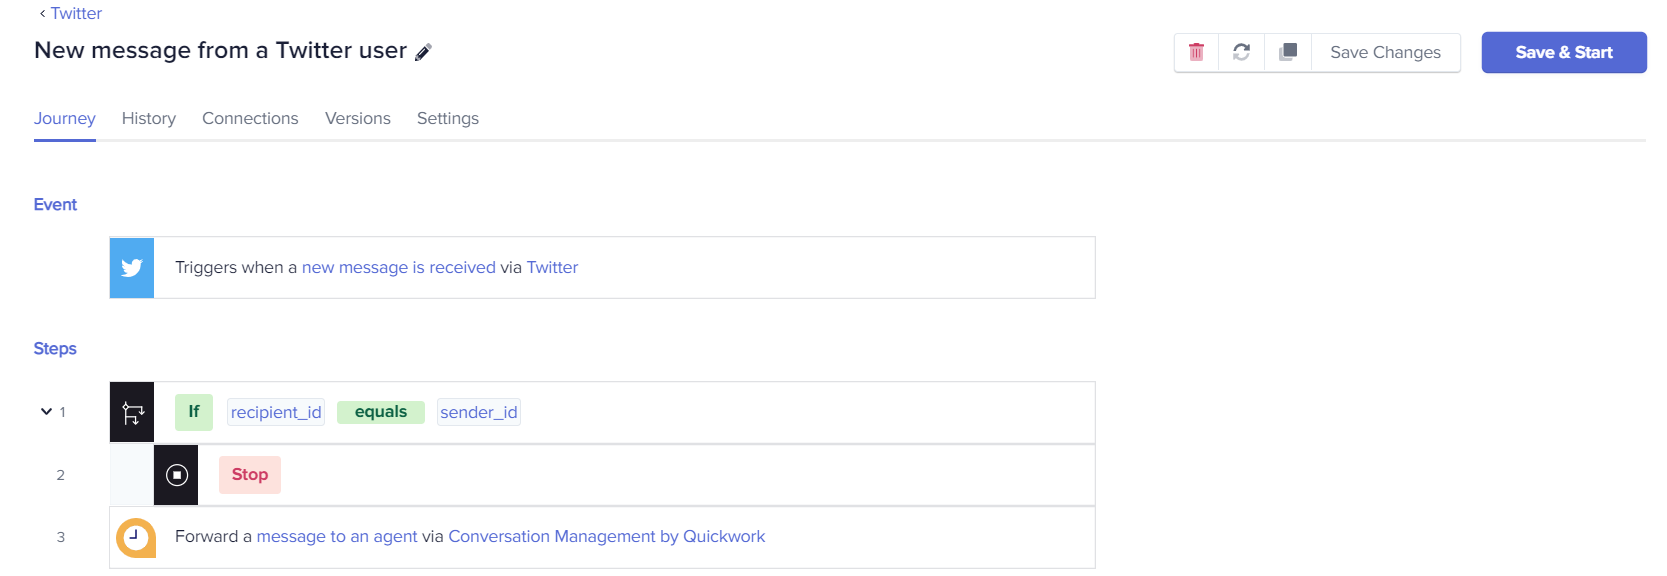Click the Save & Start button
Screen dimensions: 1667x576
click(x=1564, y=52)
